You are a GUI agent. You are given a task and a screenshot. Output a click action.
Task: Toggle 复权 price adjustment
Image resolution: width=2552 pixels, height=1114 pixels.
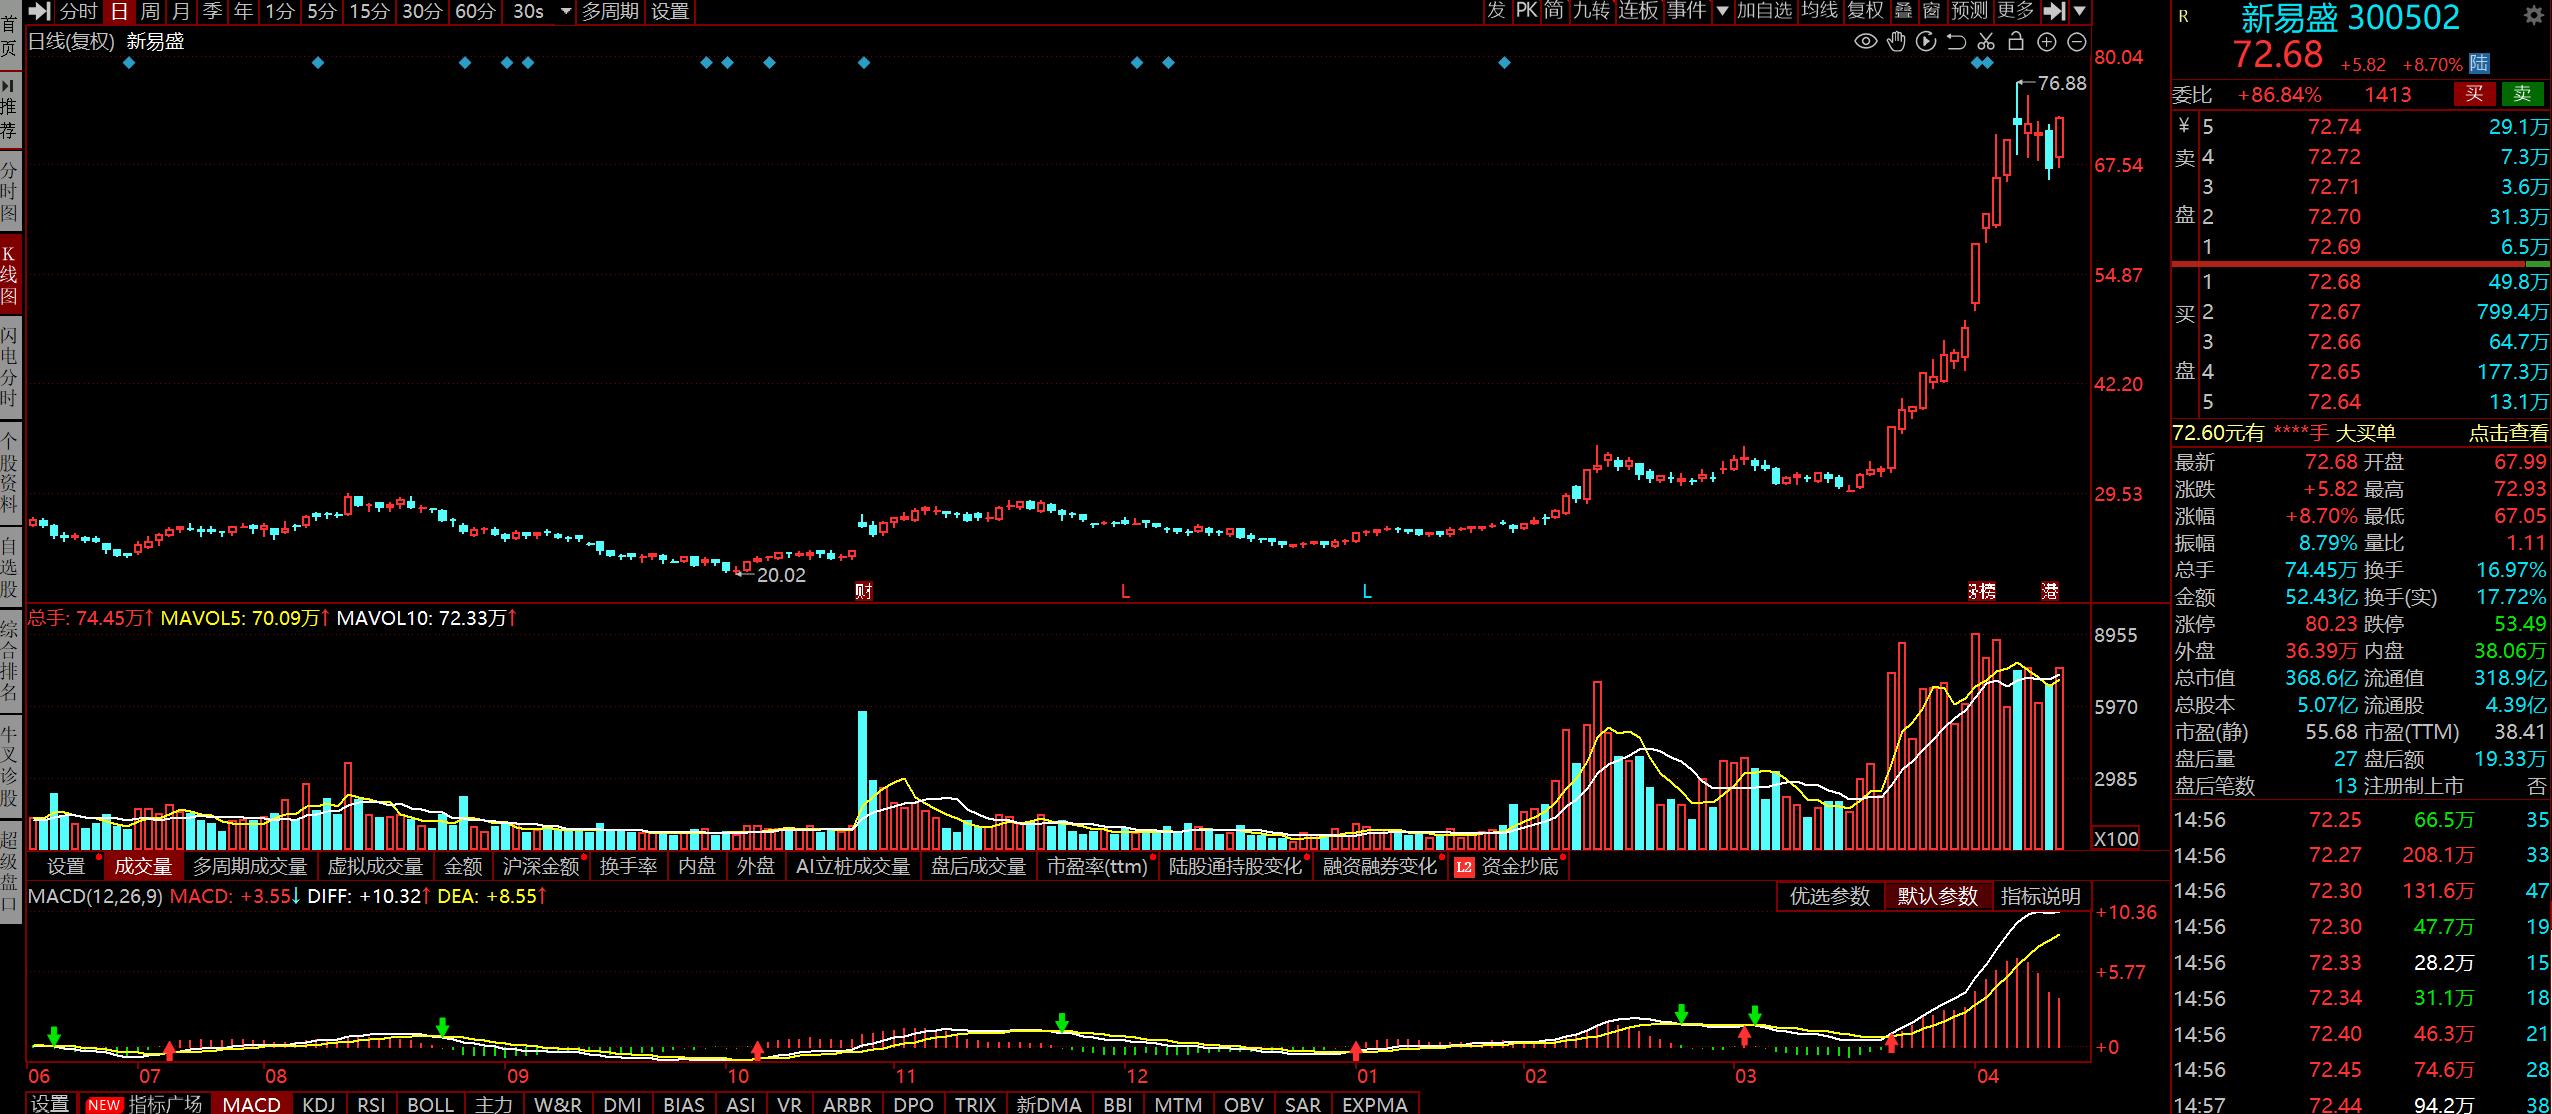pos(1865,12)
